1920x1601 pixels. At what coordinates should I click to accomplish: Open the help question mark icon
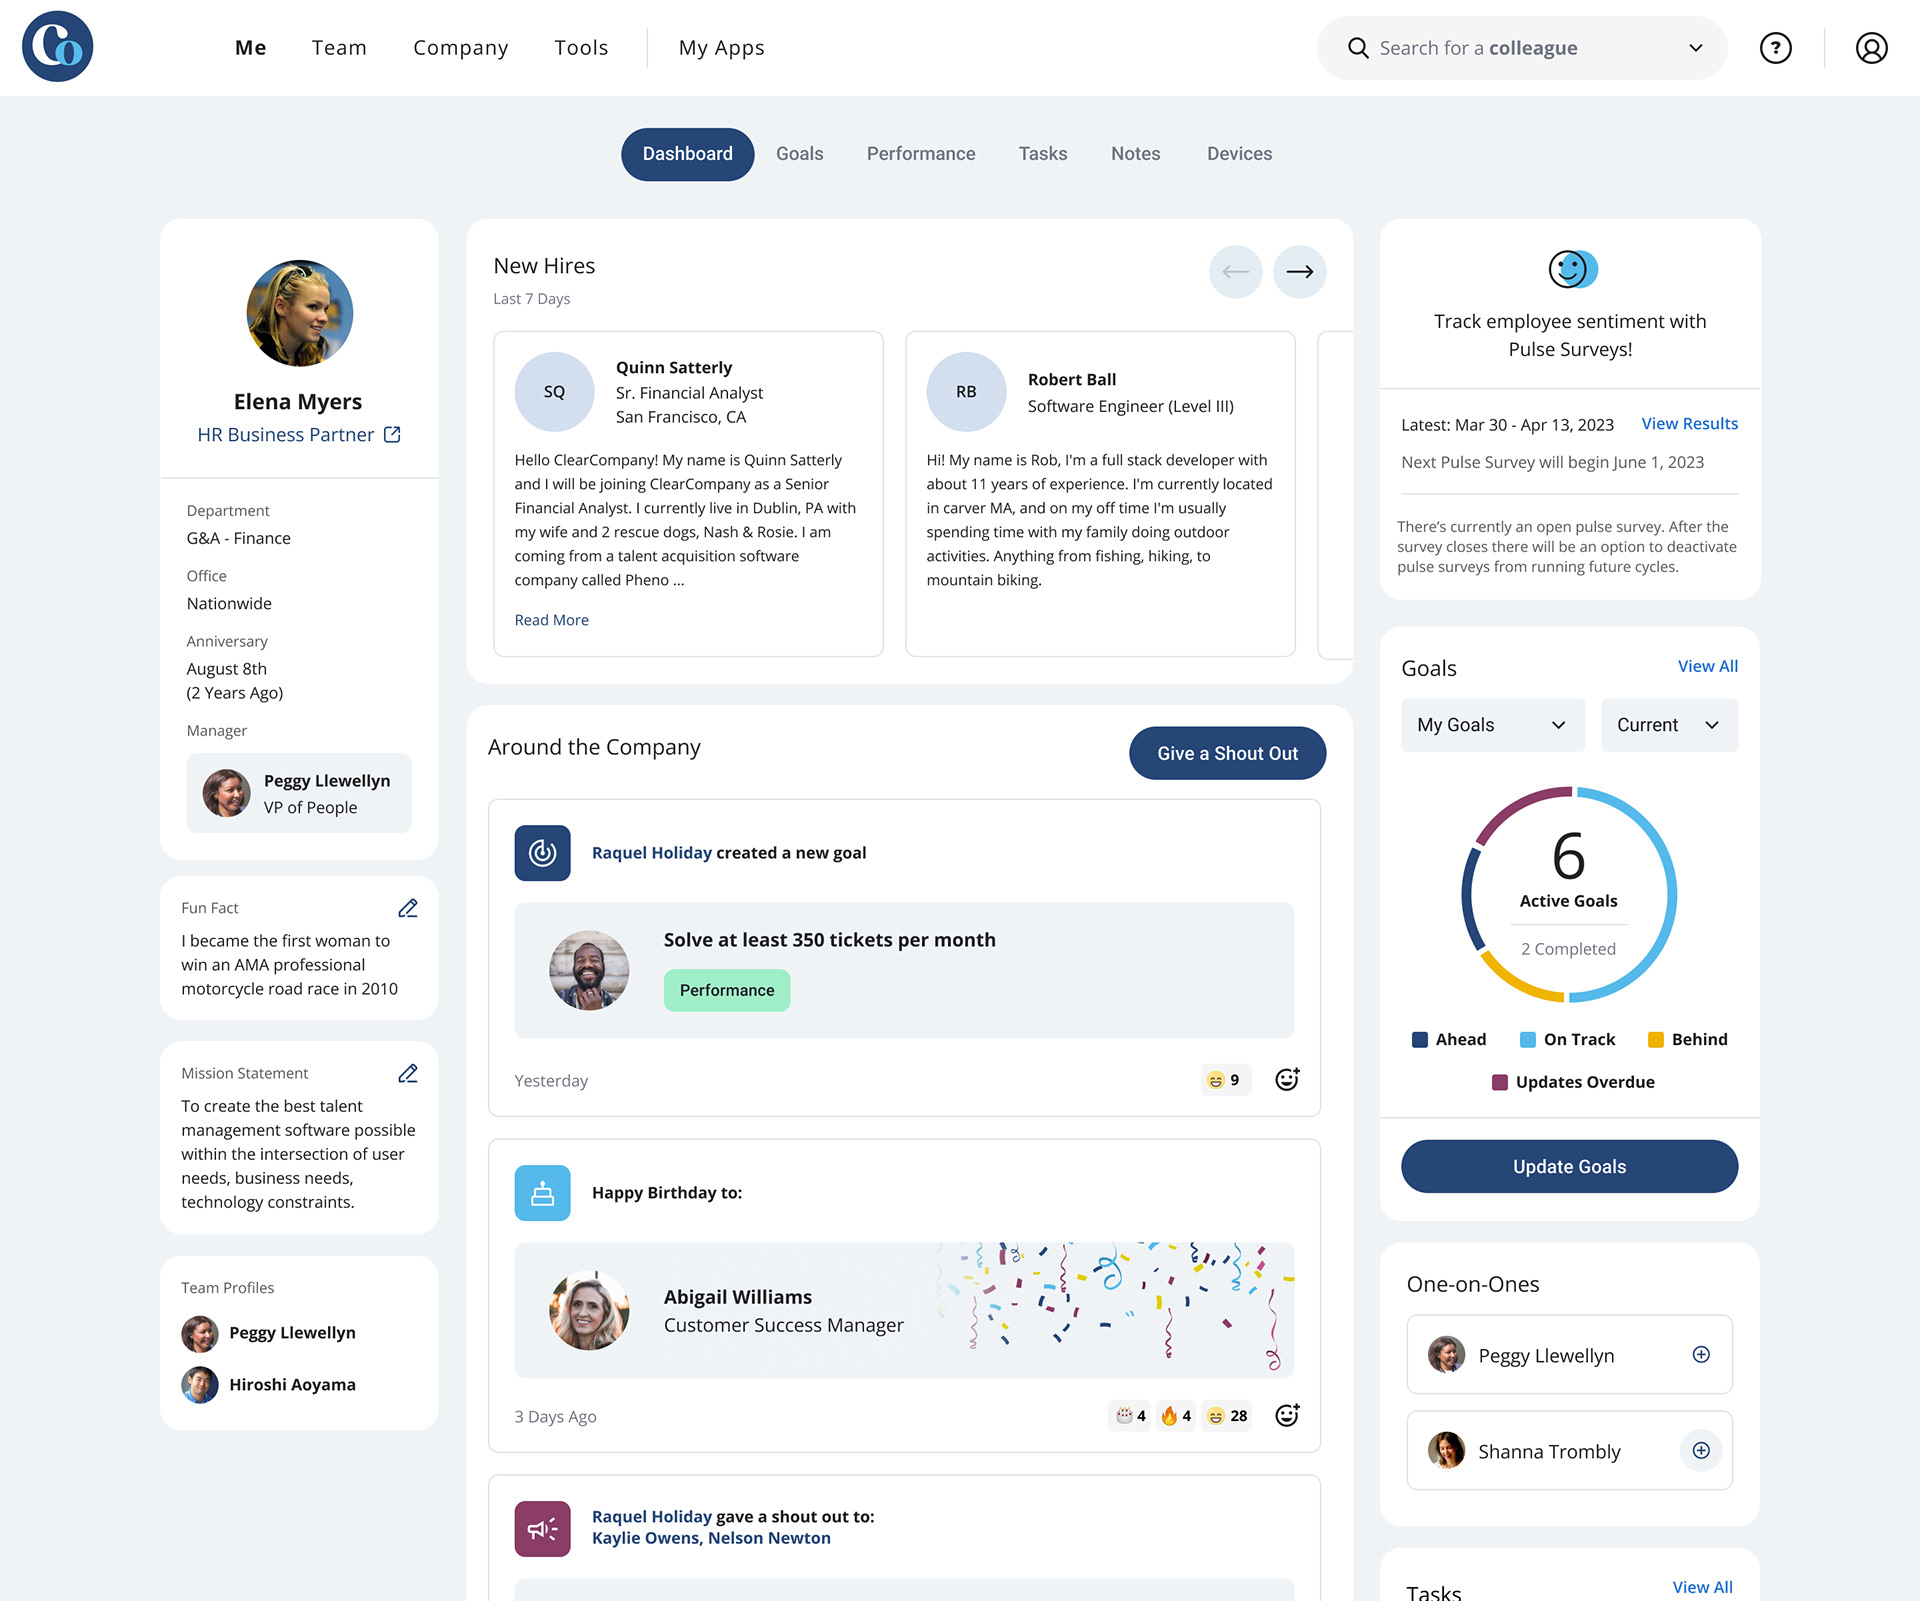coord(1775,48)
